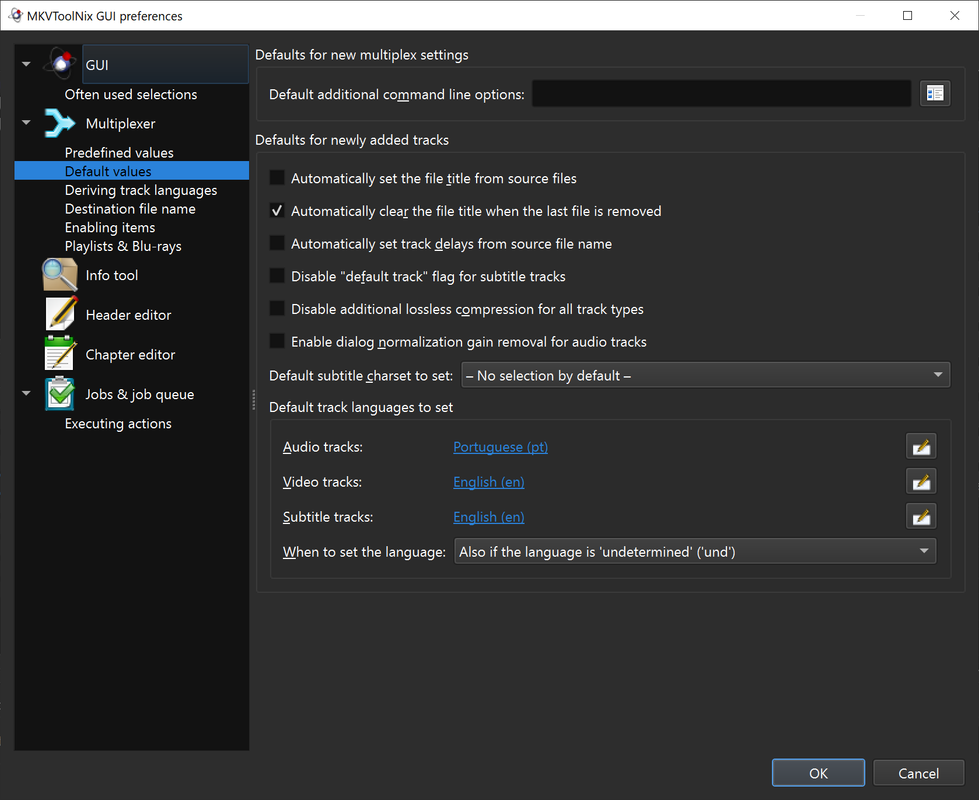Maximize the preferences window
The height and width of the screenshot is (800, 979).
tap(907, 16)
